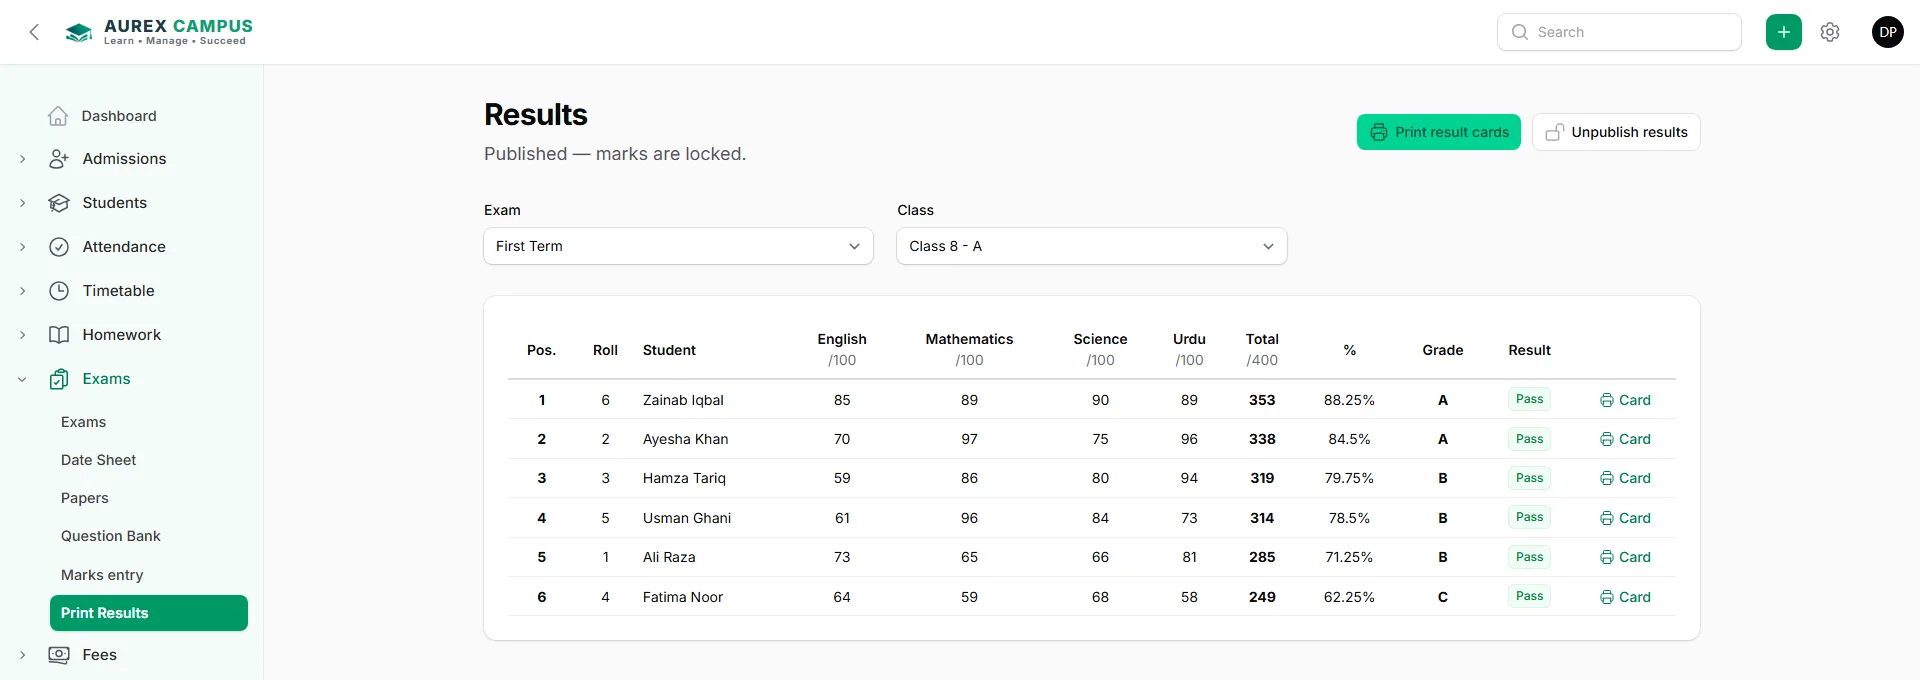Image resolution: width=1920 pixels, height=680 pixels.
Task: Print card for Zainab Iqbal
Action: tap(1625, 400)
